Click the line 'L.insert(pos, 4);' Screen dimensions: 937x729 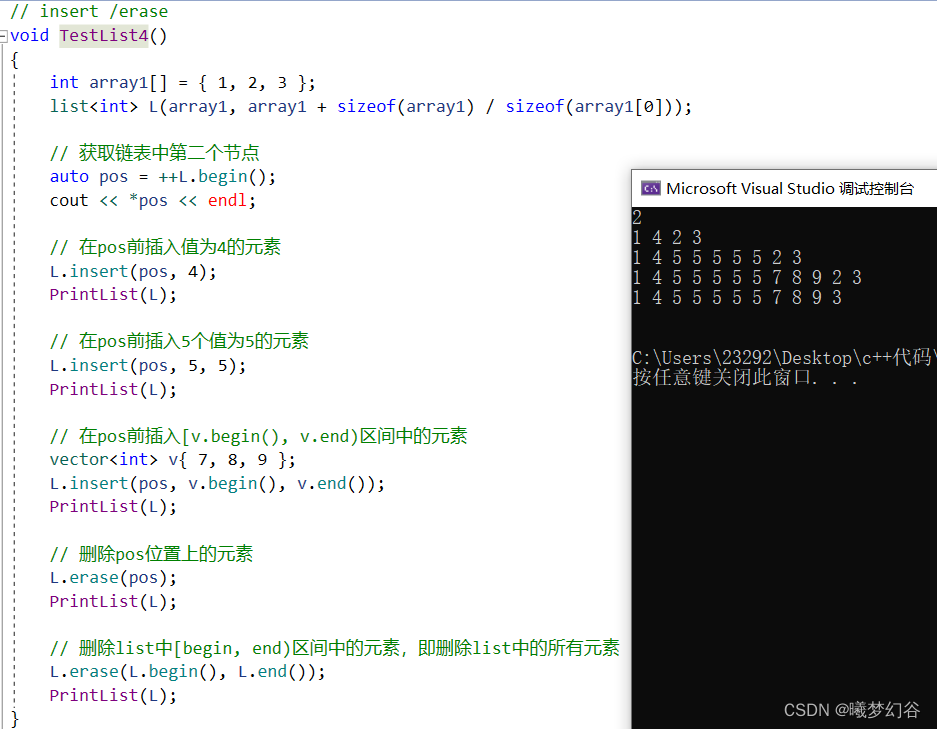click(133, 271)
